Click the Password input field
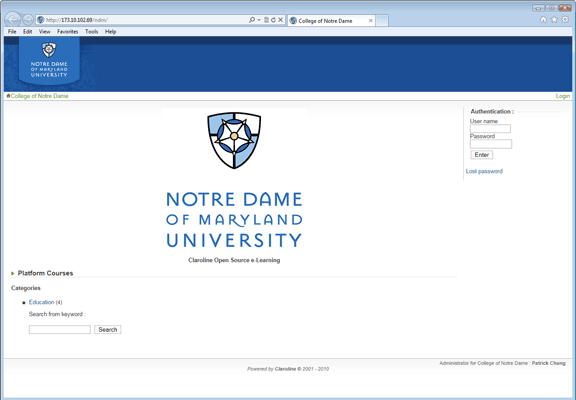Screen dimensions: 576x400 [491, 144]
